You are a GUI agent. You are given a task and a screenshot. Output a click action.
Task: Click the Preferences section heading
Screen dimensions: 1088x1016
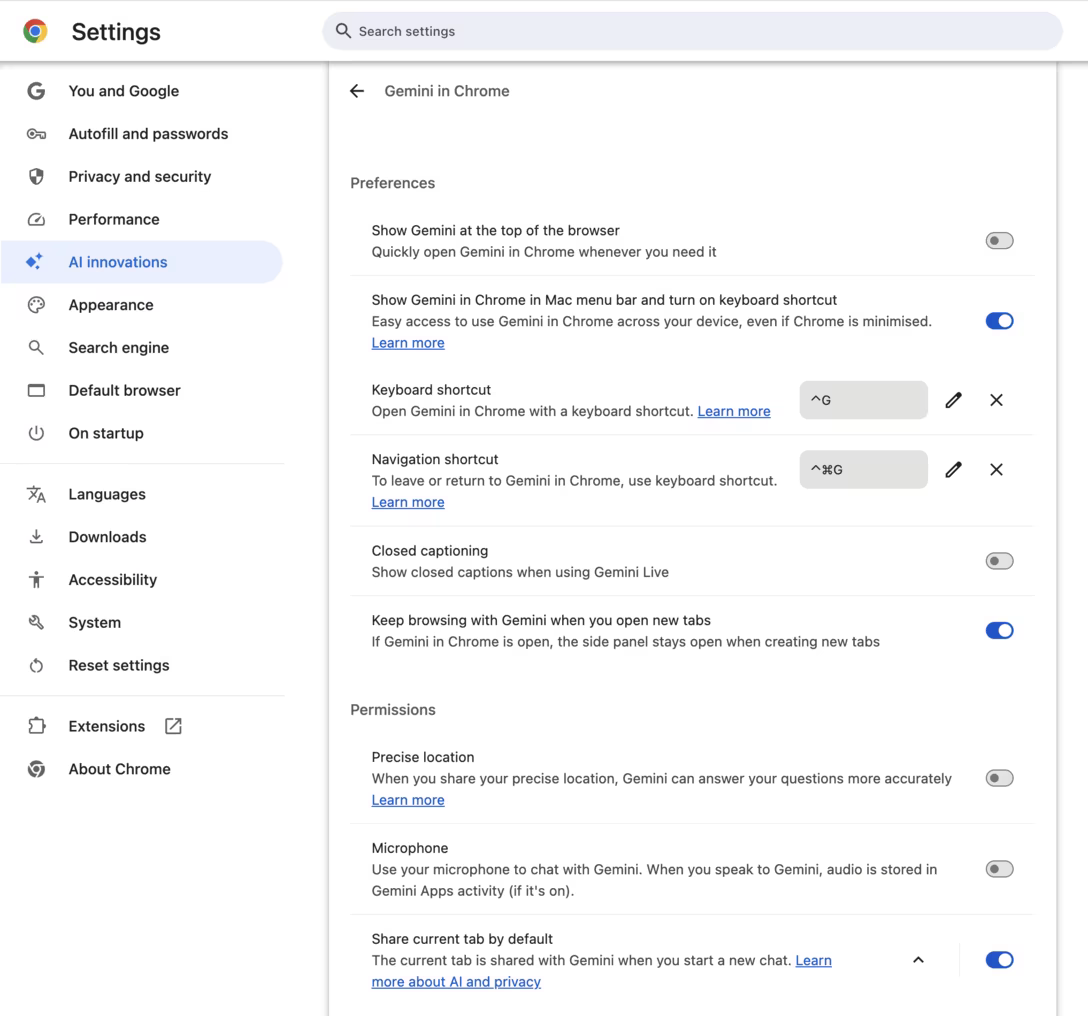[x=393, y=183]
